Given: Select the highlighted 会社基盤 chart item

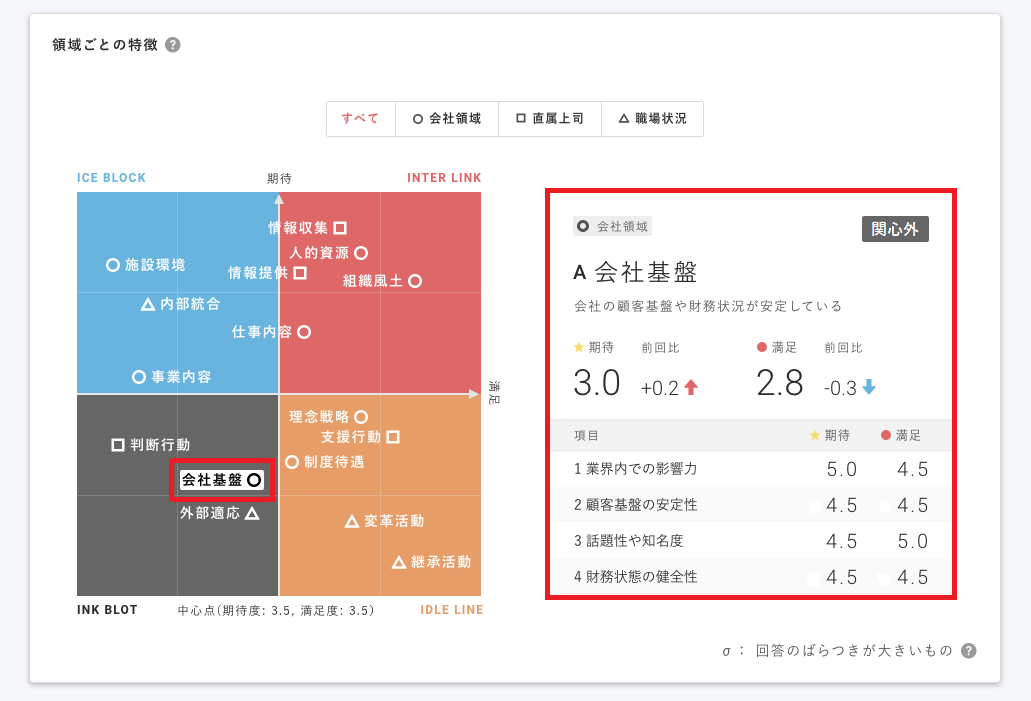Looking at the screenshot, I should tap(221, 480).
